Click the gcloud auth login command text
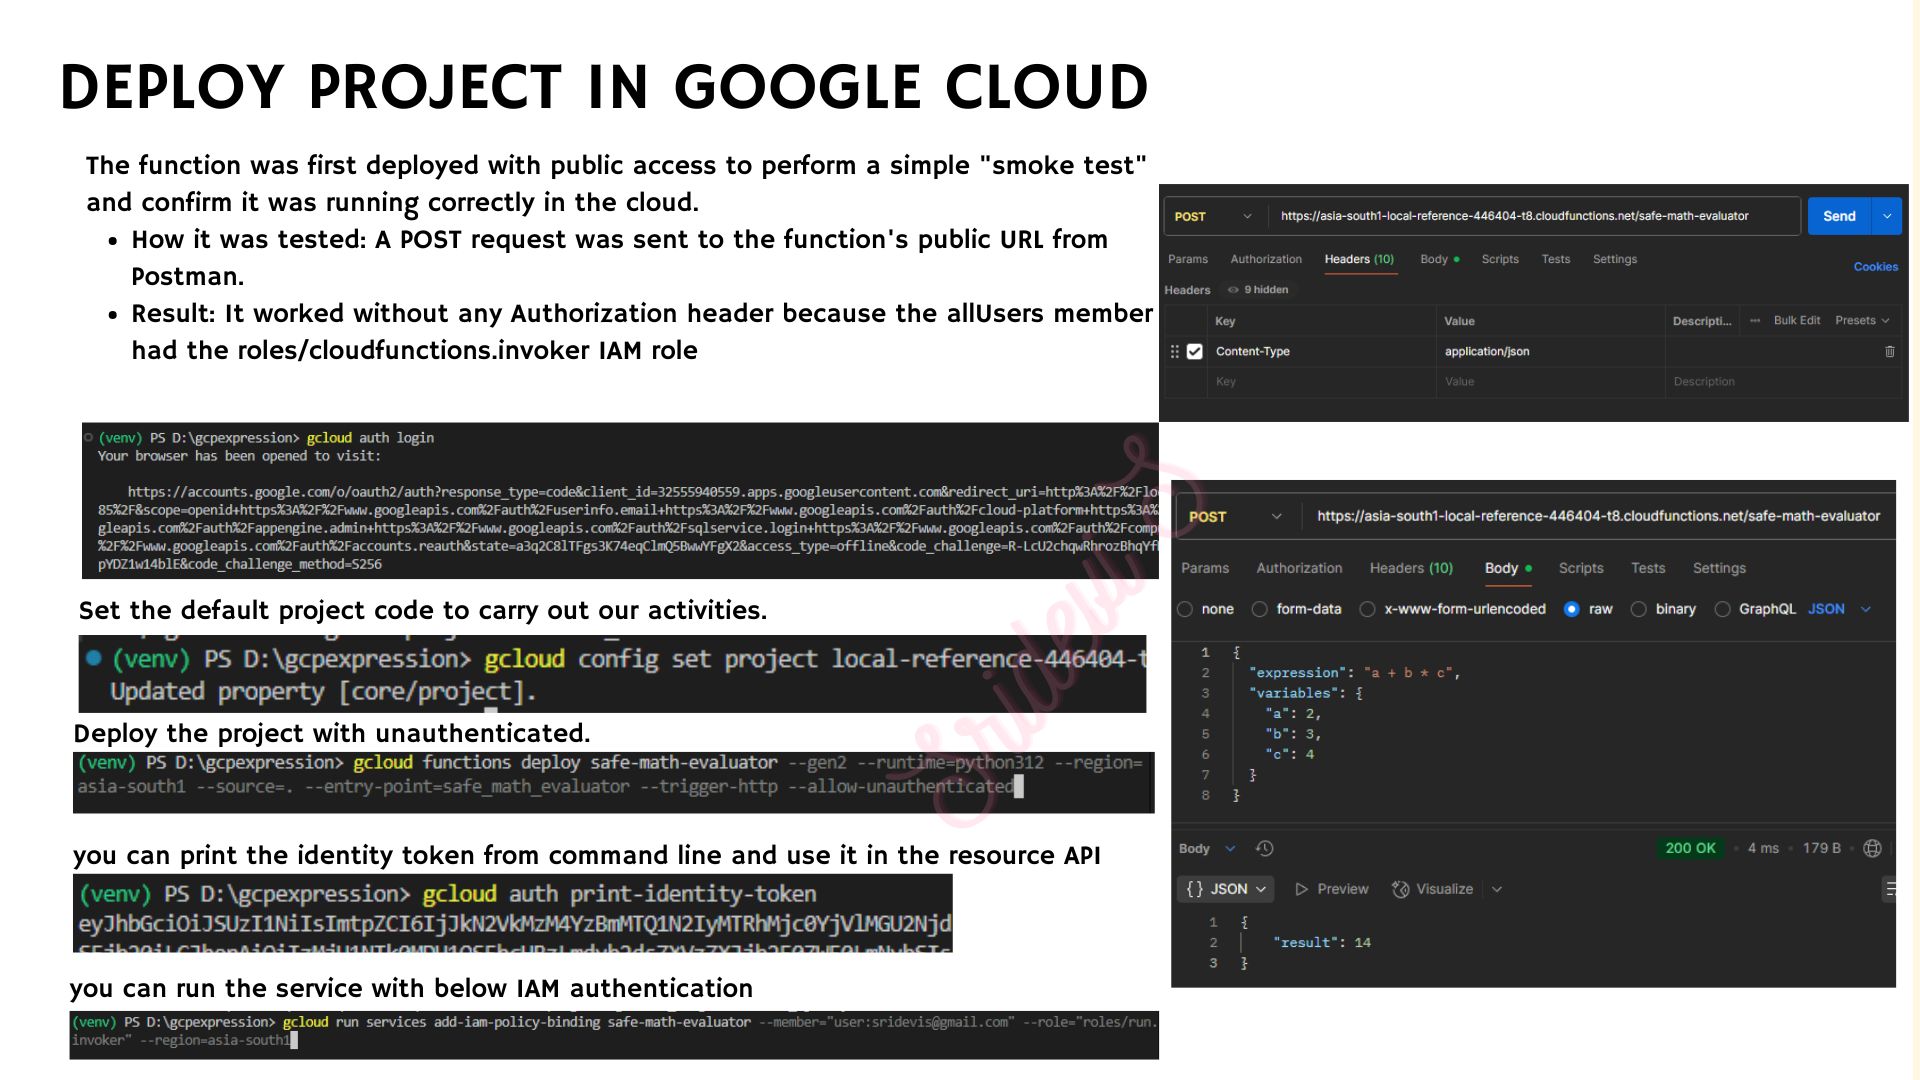Screen dimensions: 1920x1080 (x=370, y=438)
